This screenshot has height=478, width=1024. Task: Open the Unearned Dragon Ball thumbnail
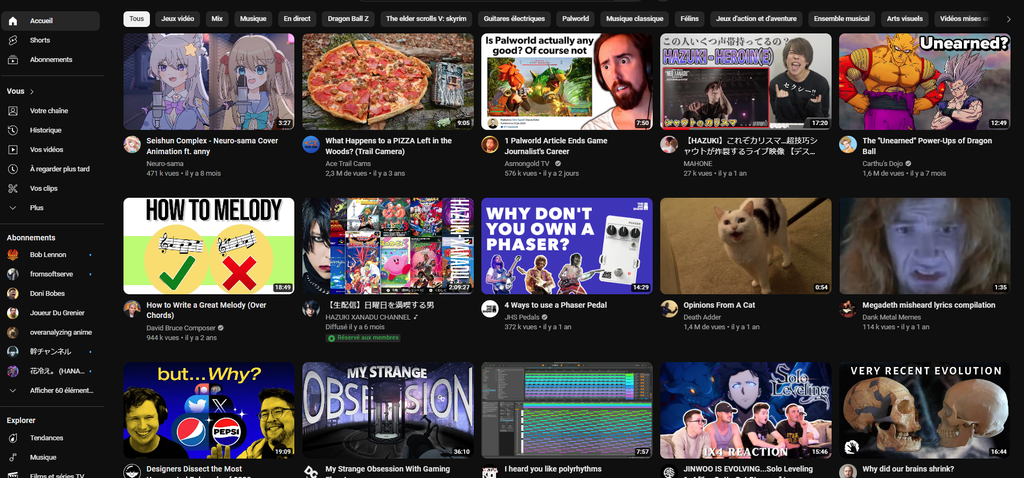925,82
